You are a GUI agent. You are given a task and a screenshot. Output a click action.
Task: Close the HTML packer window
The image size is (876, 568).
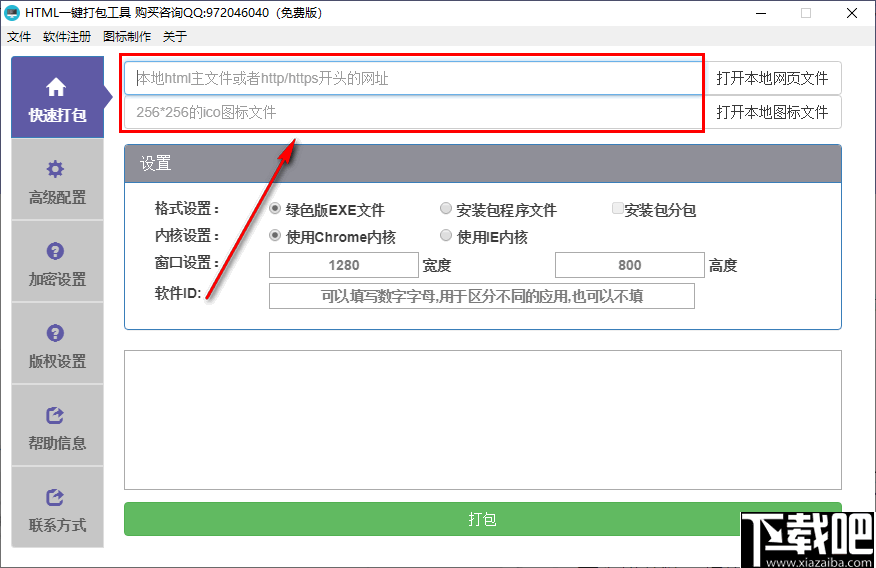(851, 13)
